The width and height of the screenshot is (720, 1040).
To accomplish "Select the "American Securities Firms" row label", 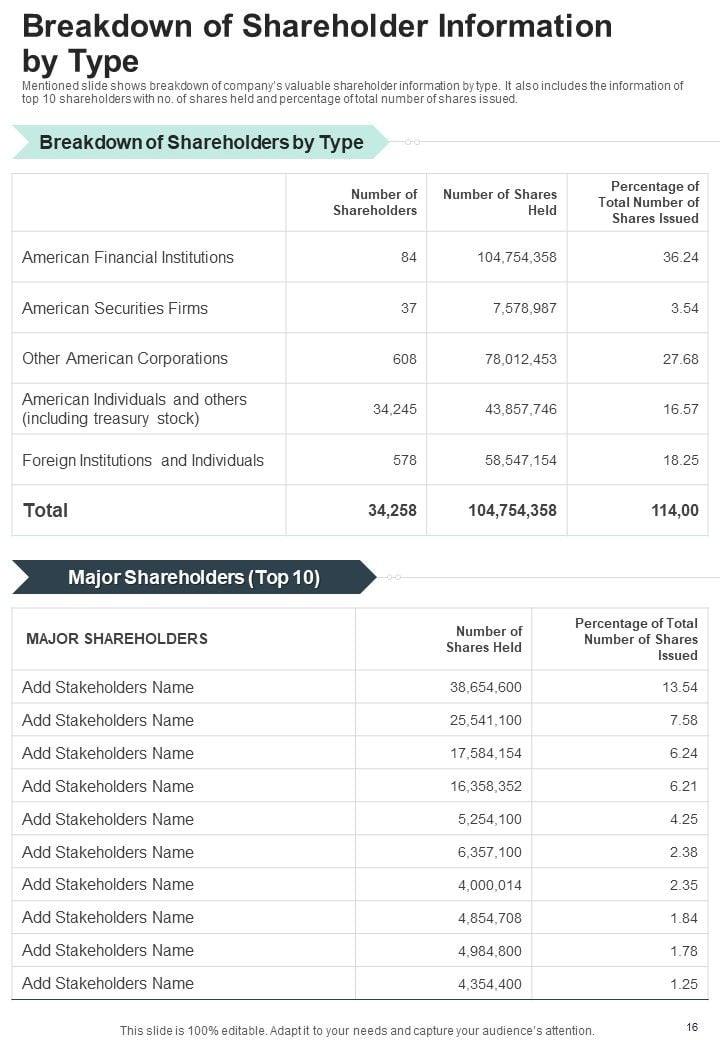I will point(115,308).
